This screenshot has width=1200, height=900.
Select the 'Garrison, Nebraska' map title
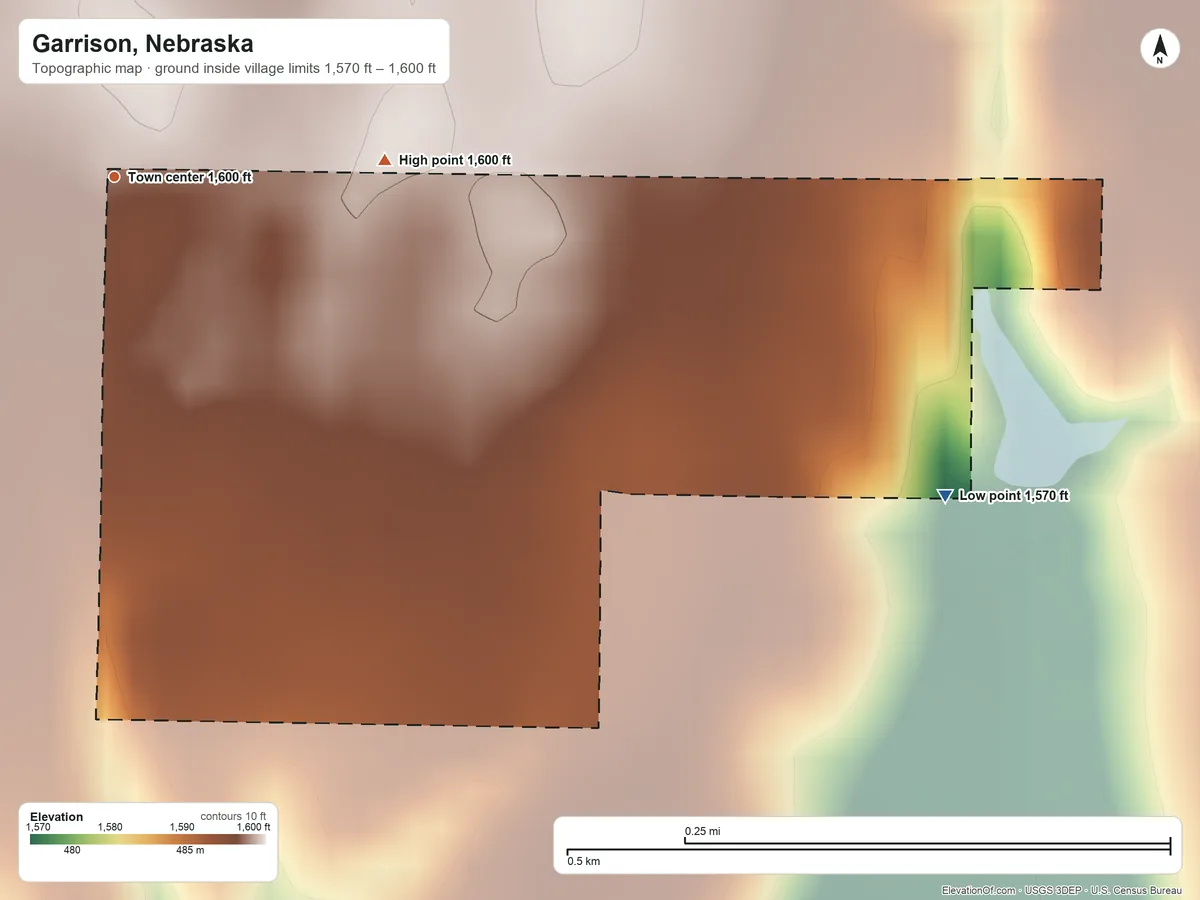143,44
